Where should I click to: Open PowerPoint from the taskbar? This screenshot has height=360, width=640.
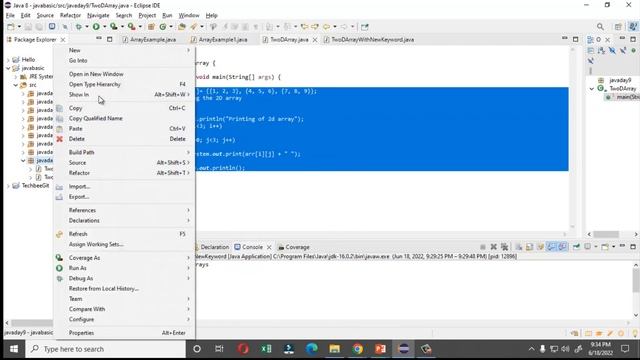coord(380,349)
